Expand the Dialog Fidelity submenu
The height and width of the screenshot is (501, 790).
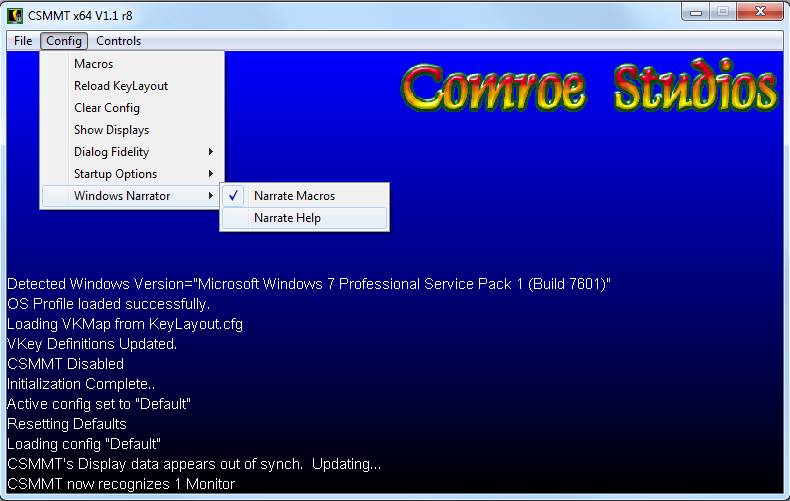point(133,152)
